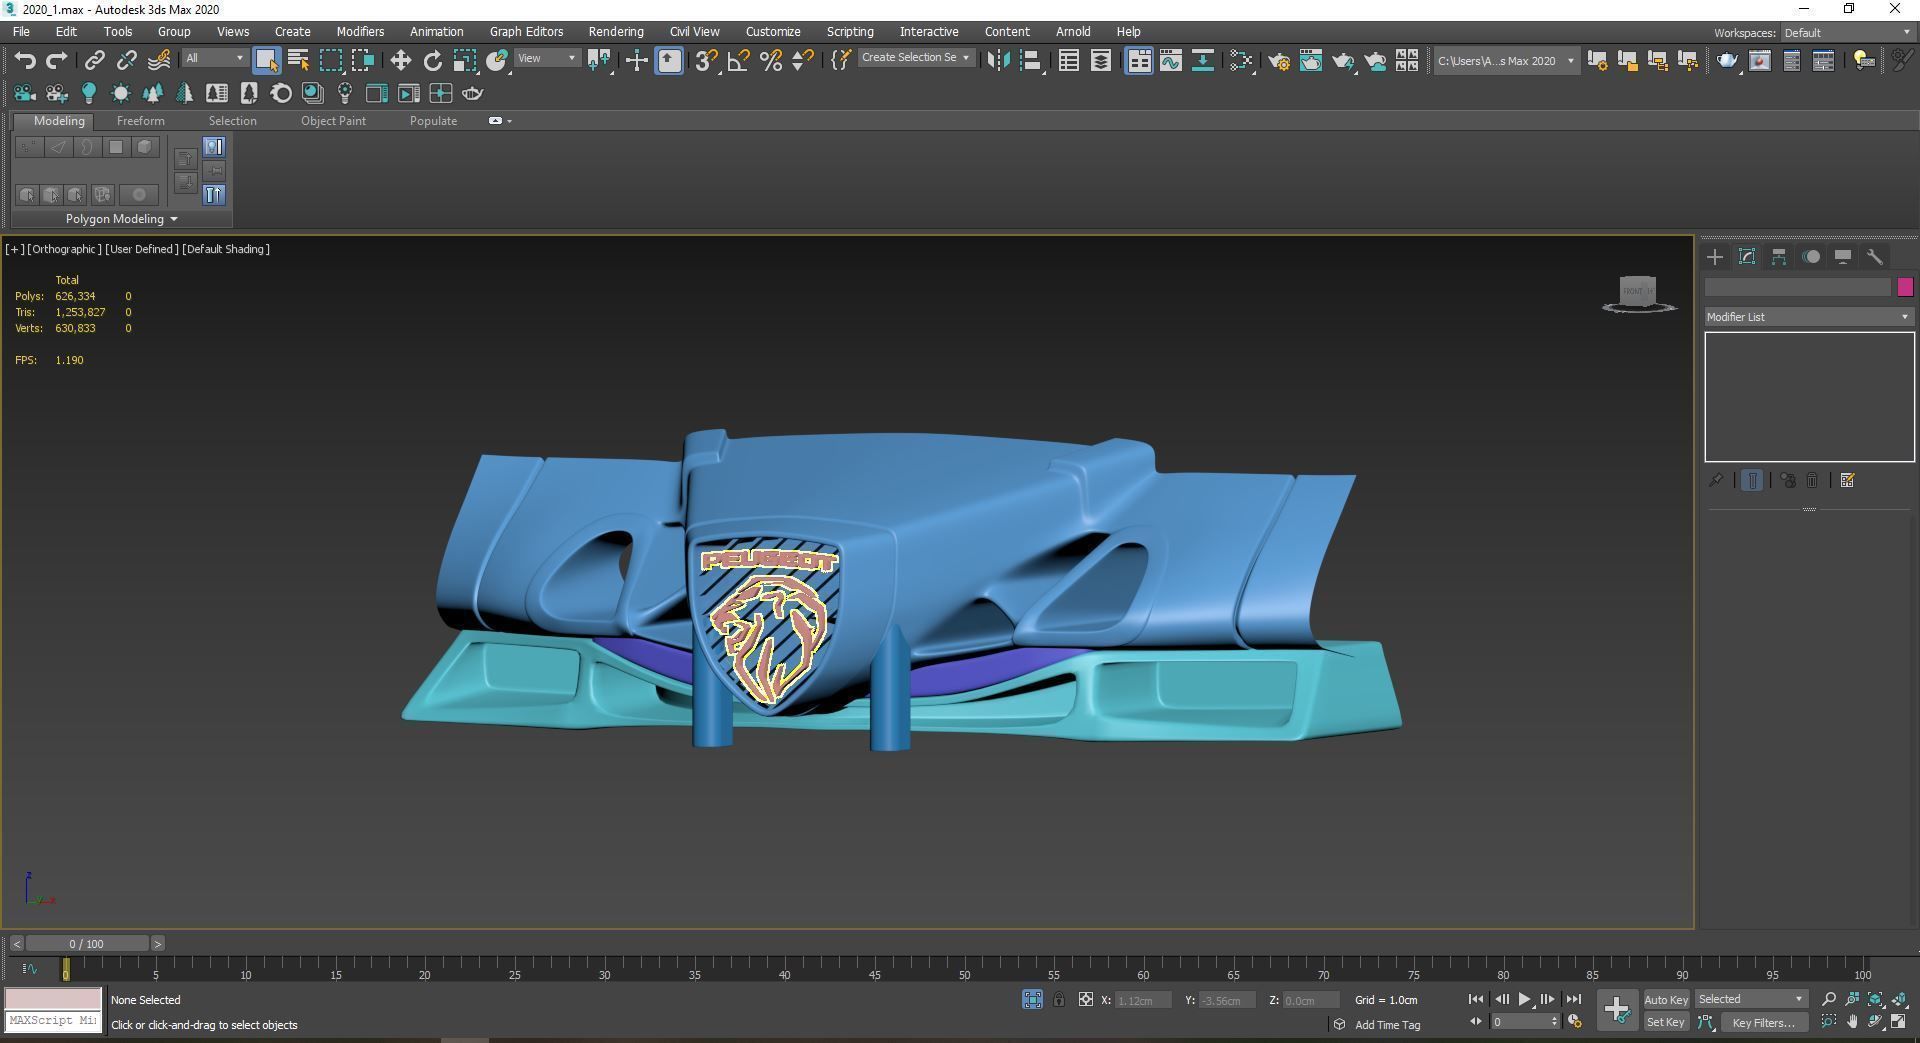The height and width of the screenshot is (1043, 1920).
Task: Click the pink object color swatch
Action: (1905, 288)
